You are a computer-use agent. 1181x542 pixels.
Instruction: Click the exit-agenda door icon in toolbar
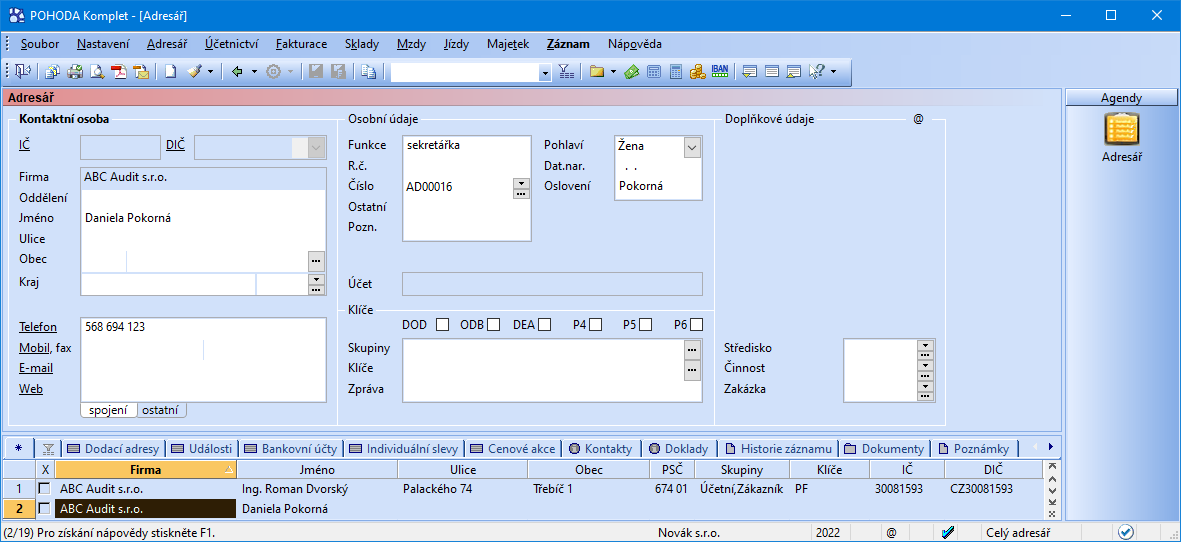[x=23, y=72]
